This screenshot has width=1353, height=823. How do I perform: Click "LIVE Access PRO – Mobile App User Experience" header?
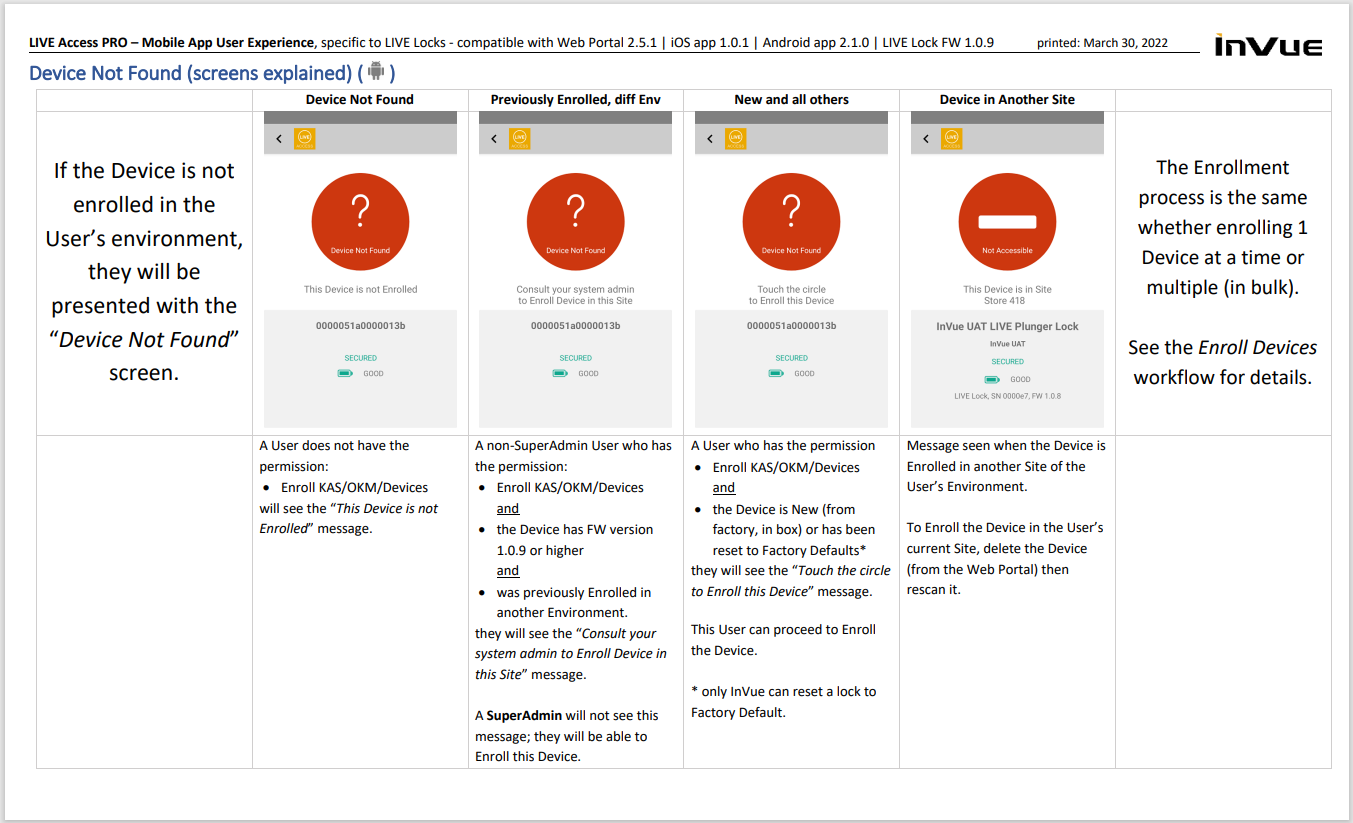pyautogui.click(x=172, y=43)
